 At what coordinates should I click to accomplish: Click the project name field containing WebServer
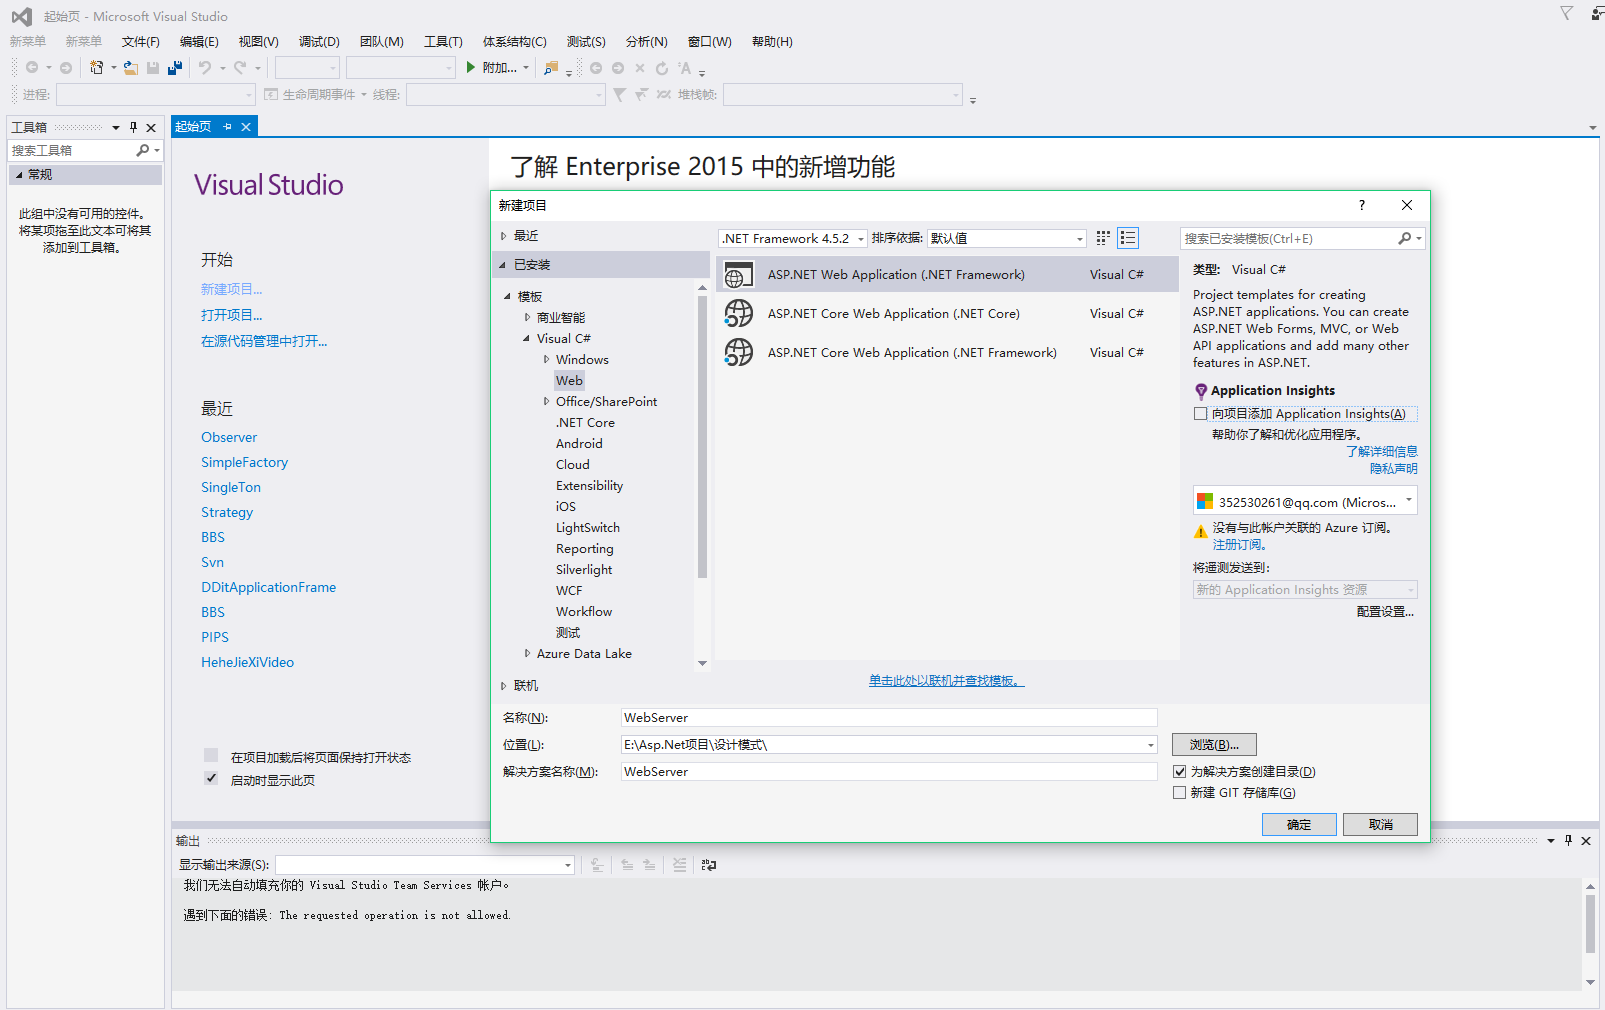(x=888, y=718)
